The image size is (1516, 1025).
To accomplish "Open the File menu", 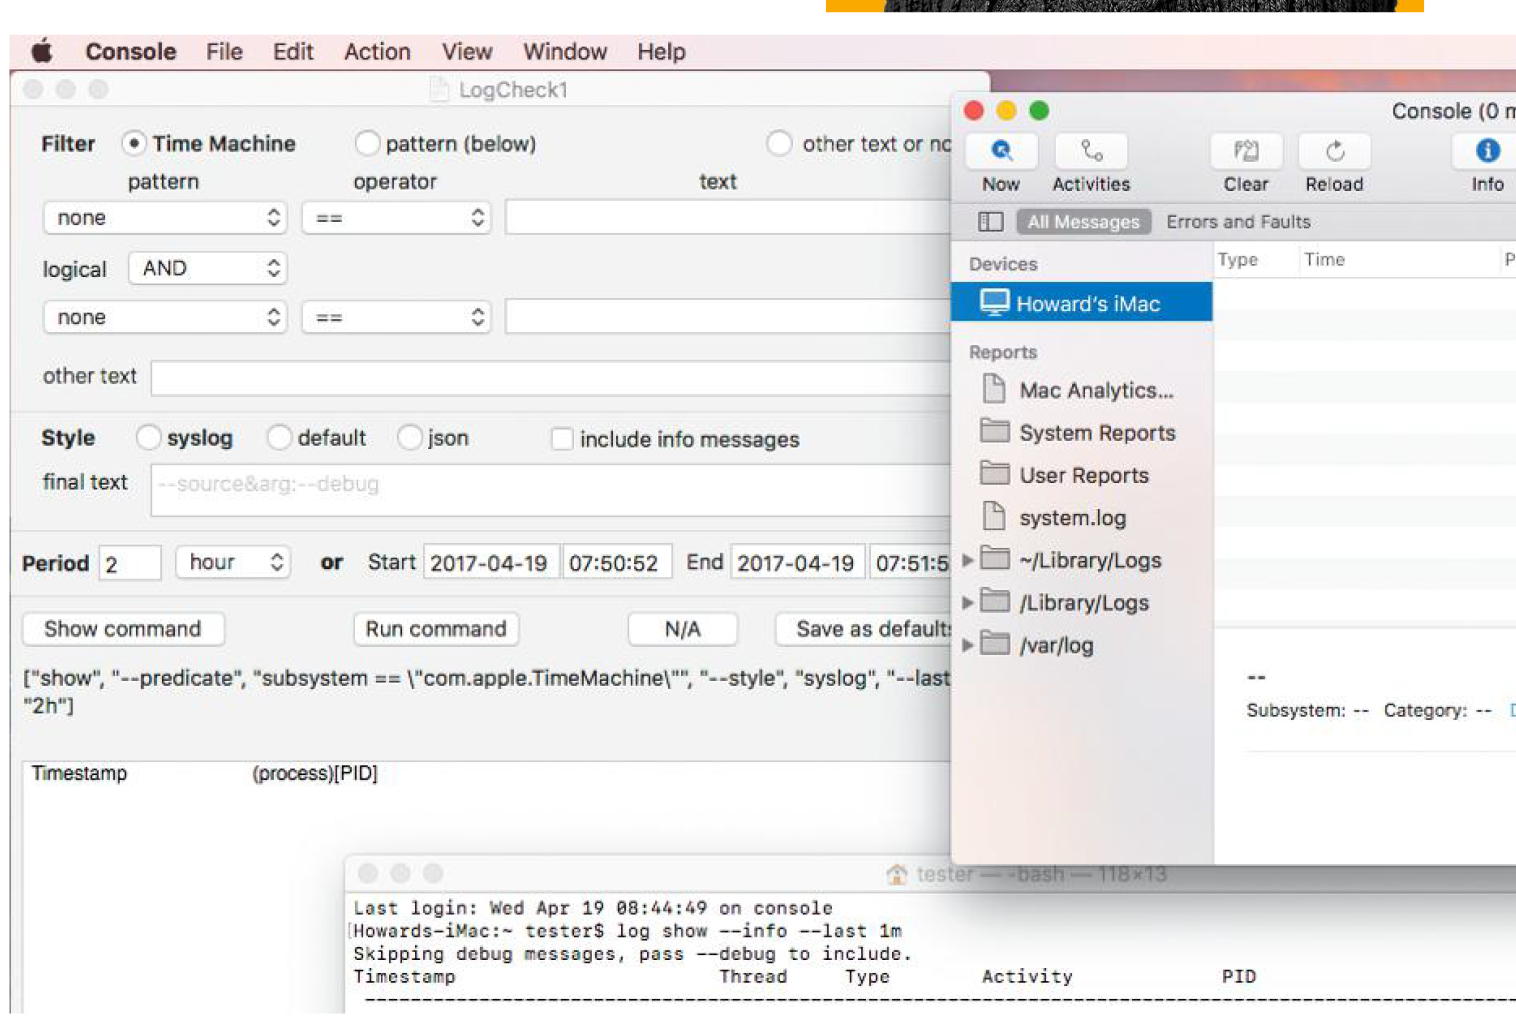I will click(x=224, y=51).
